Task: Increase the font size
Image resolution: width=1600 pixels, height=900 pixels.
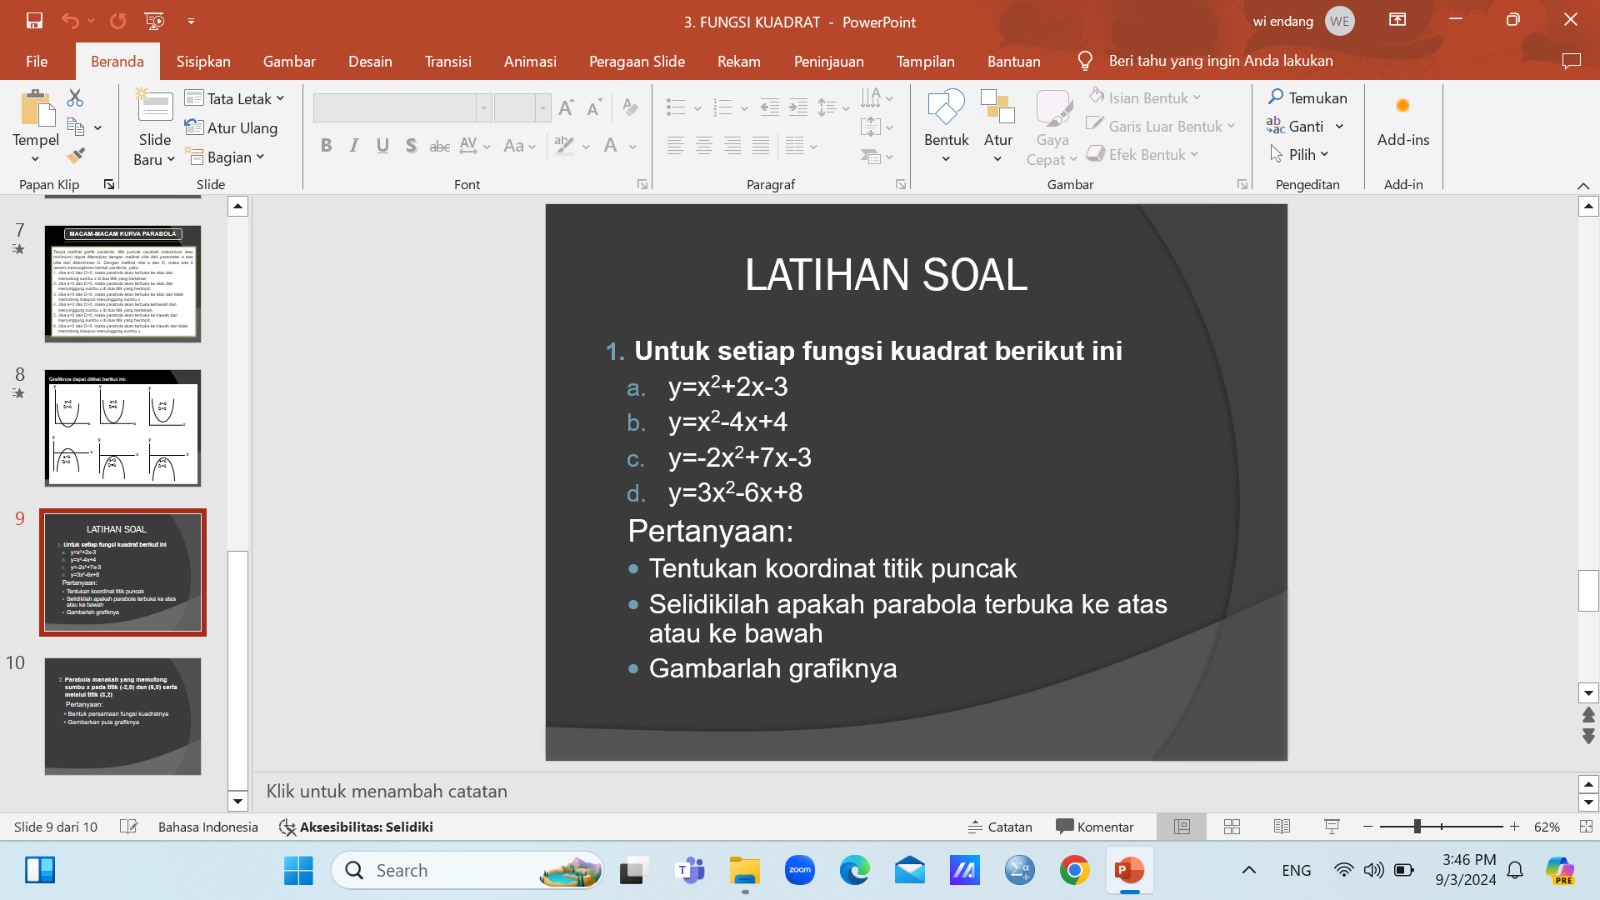Action: pyautogui.click(x=566, y=107)
